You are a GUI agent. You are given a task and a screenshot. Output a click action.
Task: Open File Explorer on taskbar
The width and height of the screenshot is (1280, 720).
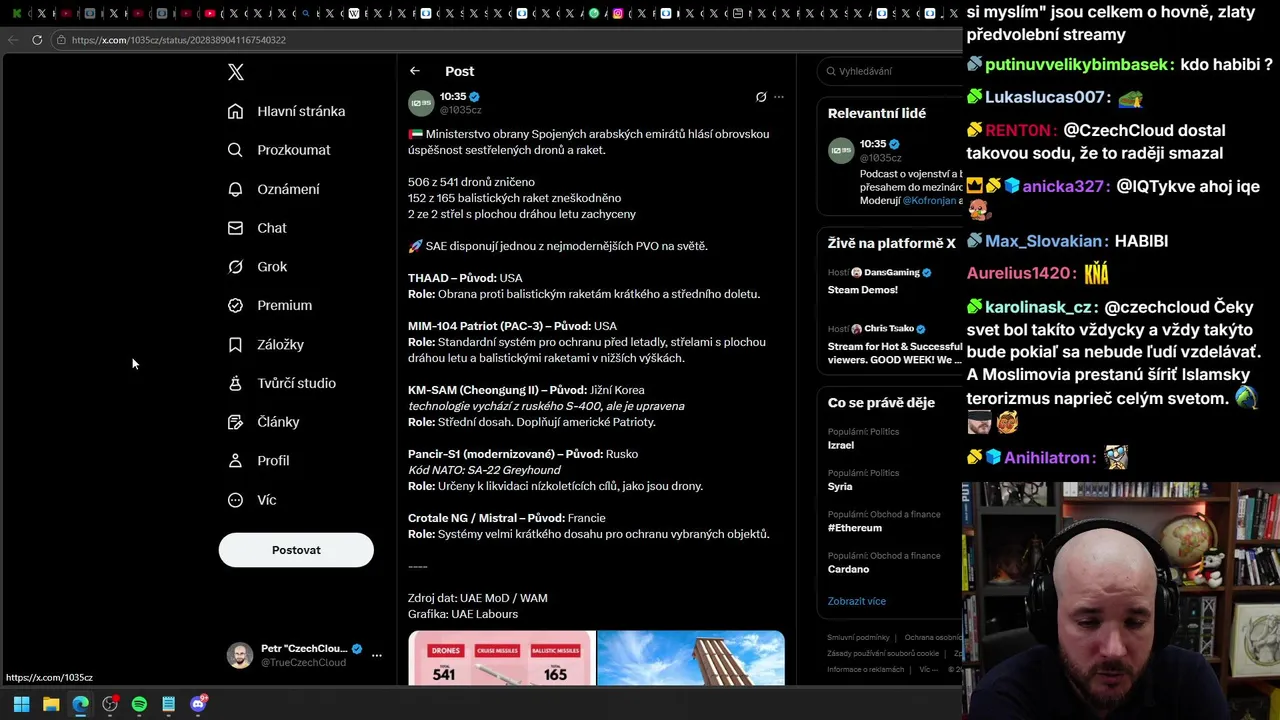coord(51,704)
